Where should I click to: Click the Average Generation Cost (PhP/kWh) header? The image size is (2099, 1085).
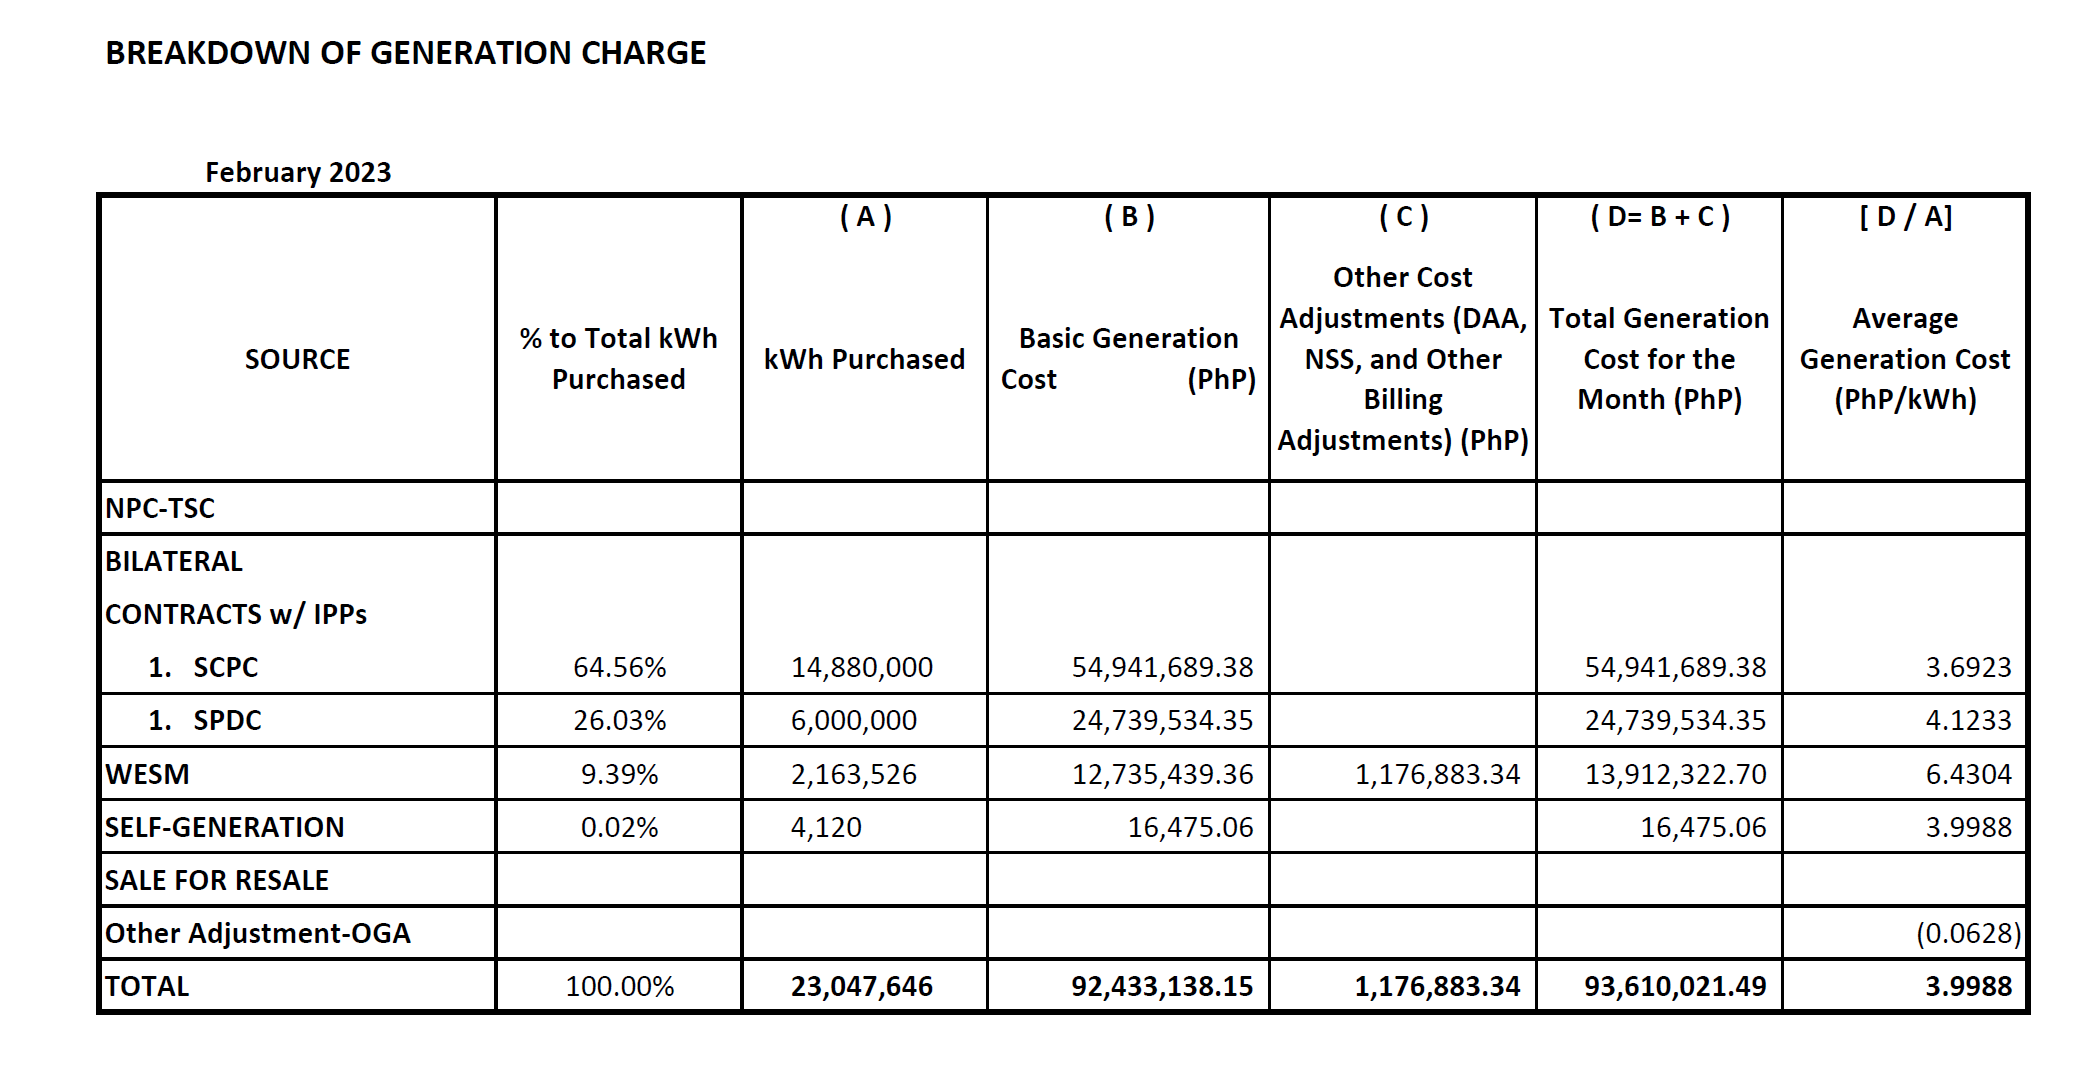pos(1905,359)
